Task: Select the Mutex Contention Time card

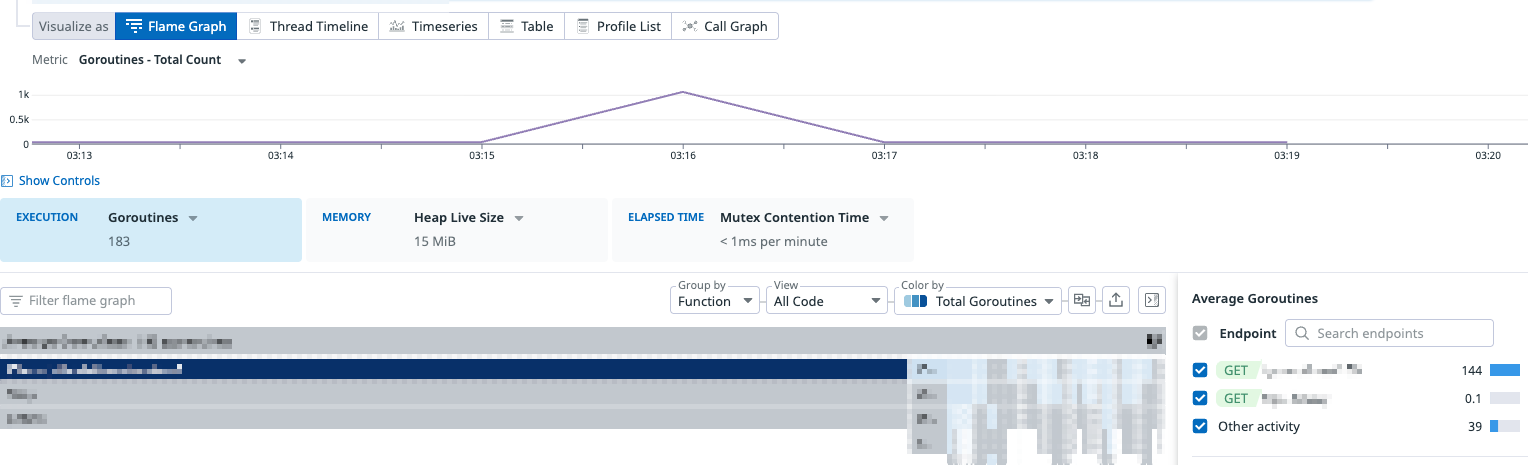Action: coord(762,229)
